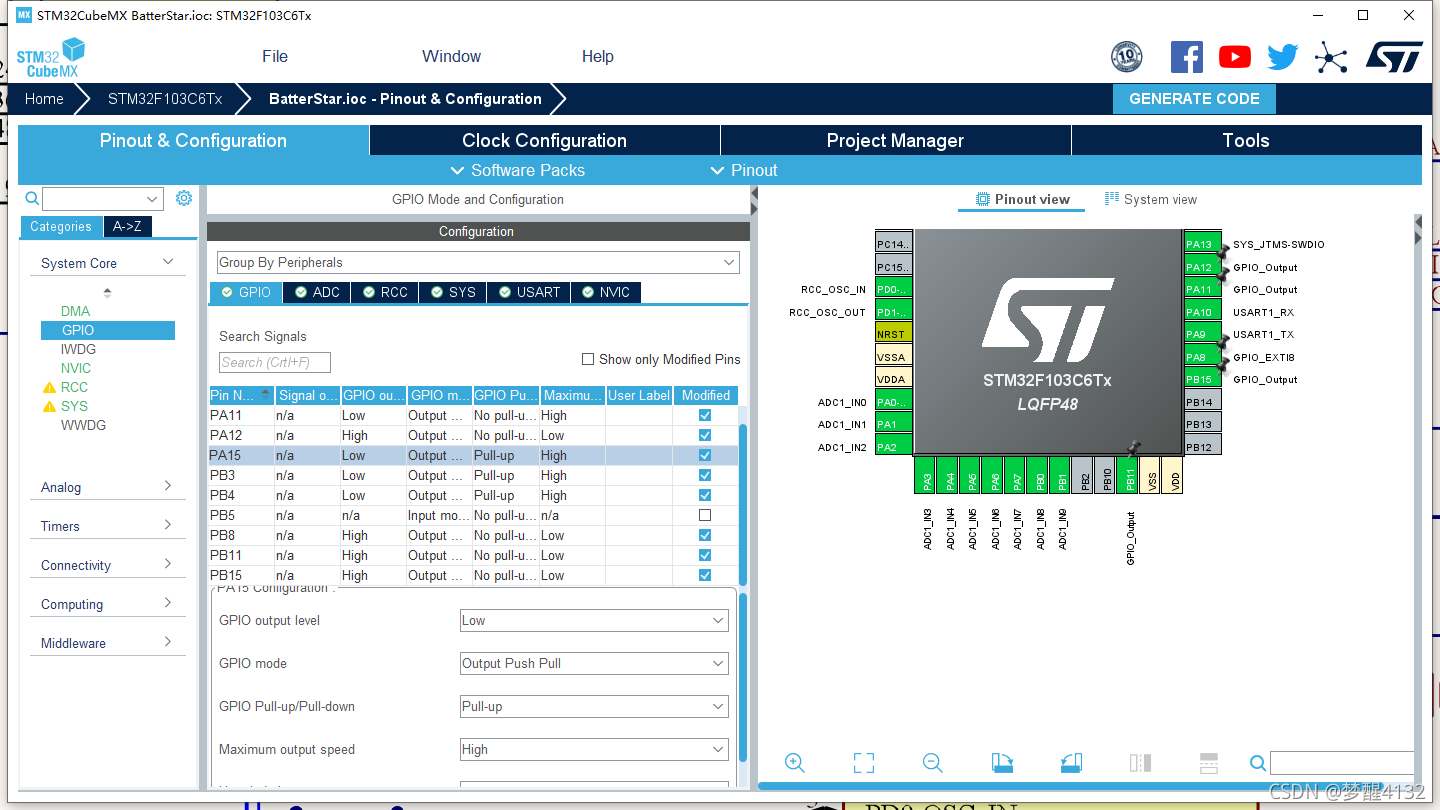1440x810 pixels.
Task: Click the ST logo in the header
Action: coord(1394,57)
